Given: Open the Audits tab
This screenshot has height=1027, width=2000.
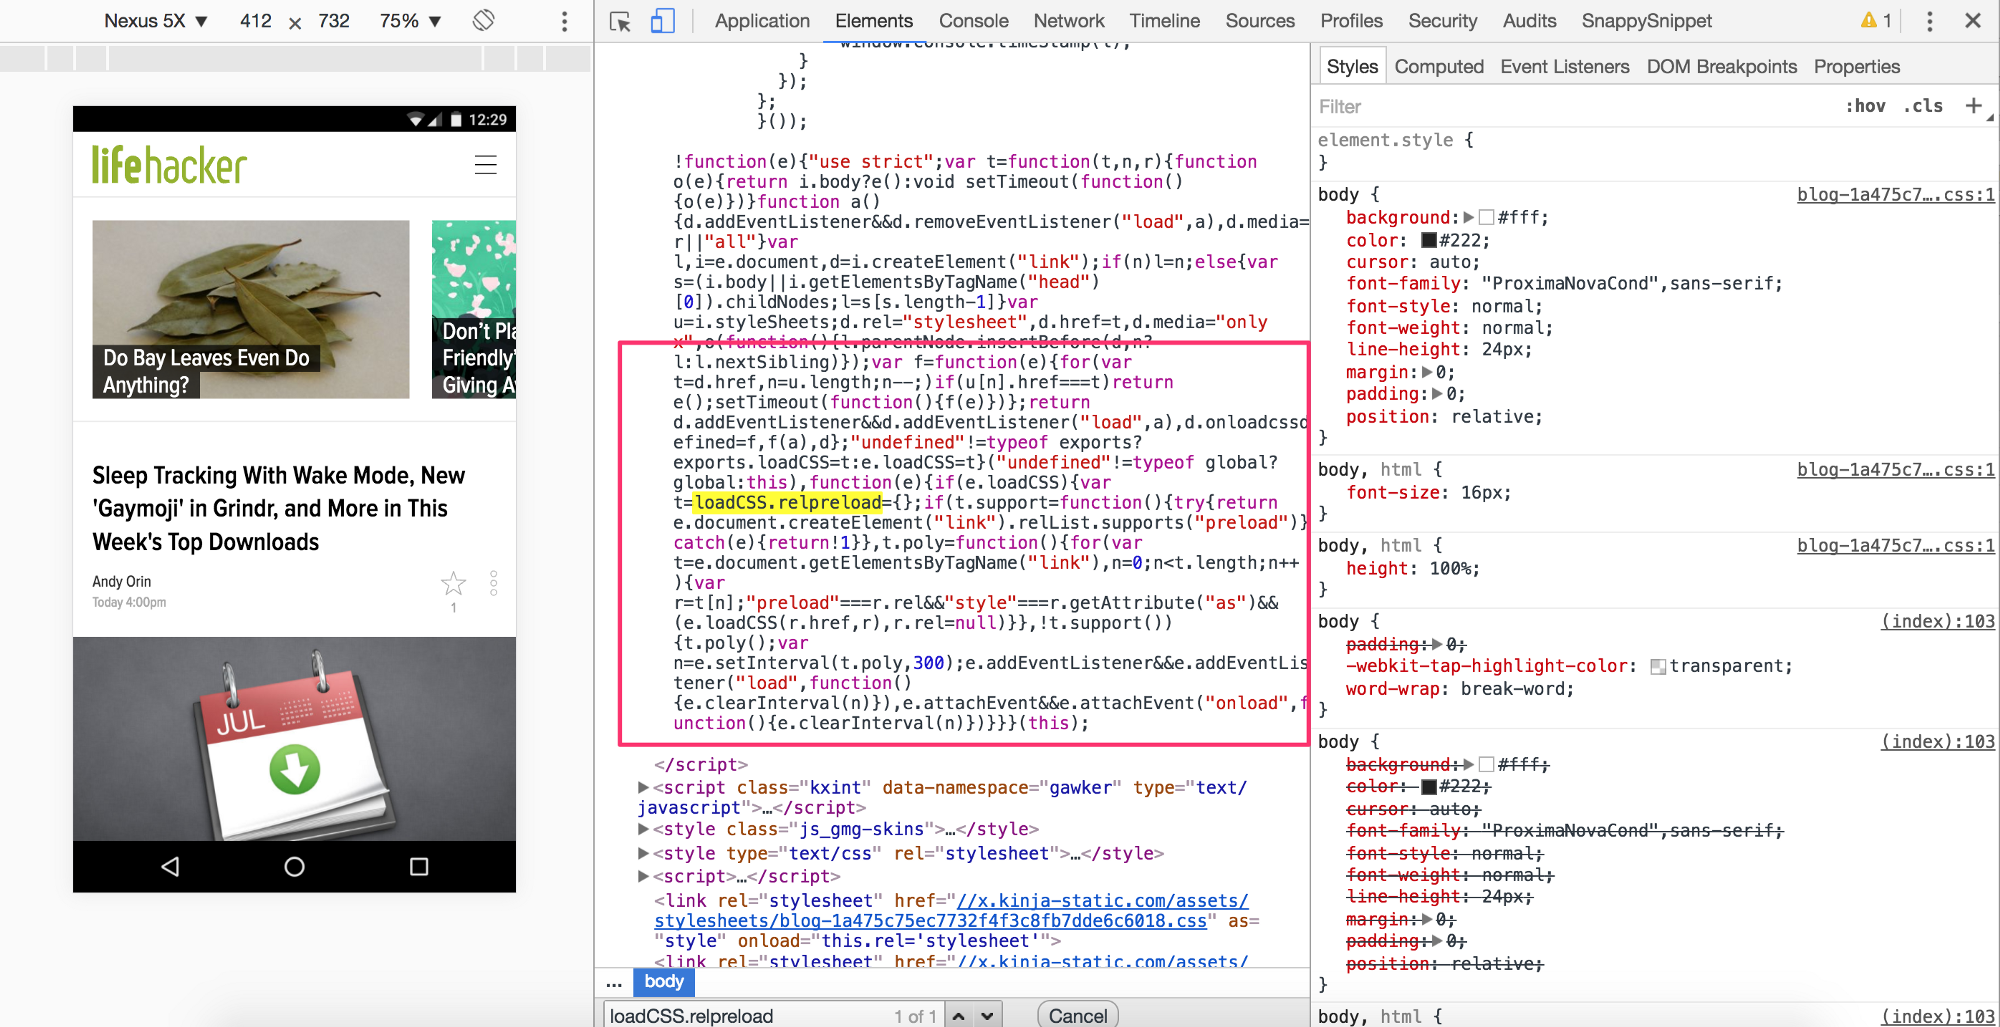Looking at the screenshot, I should coord(1529,21).
